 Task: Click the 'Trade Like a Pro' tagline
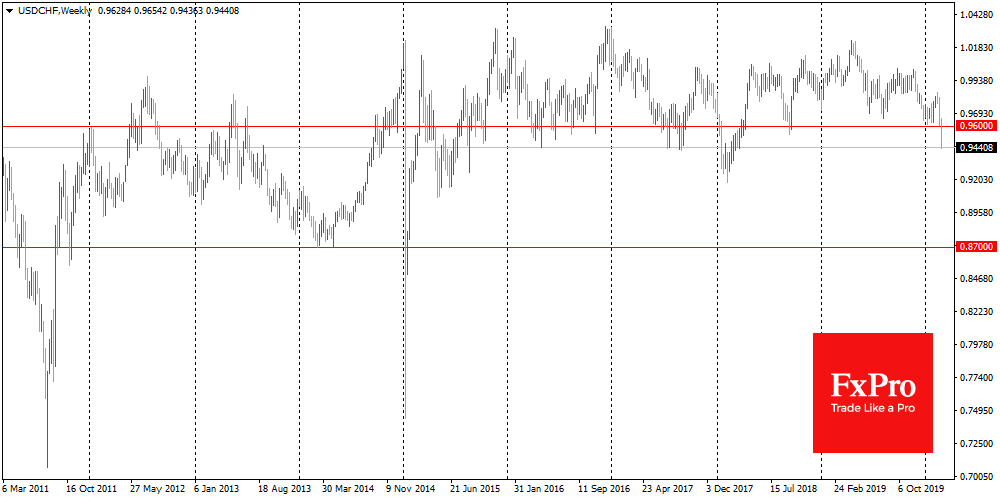pyautogui.click(x=872, y=408)
